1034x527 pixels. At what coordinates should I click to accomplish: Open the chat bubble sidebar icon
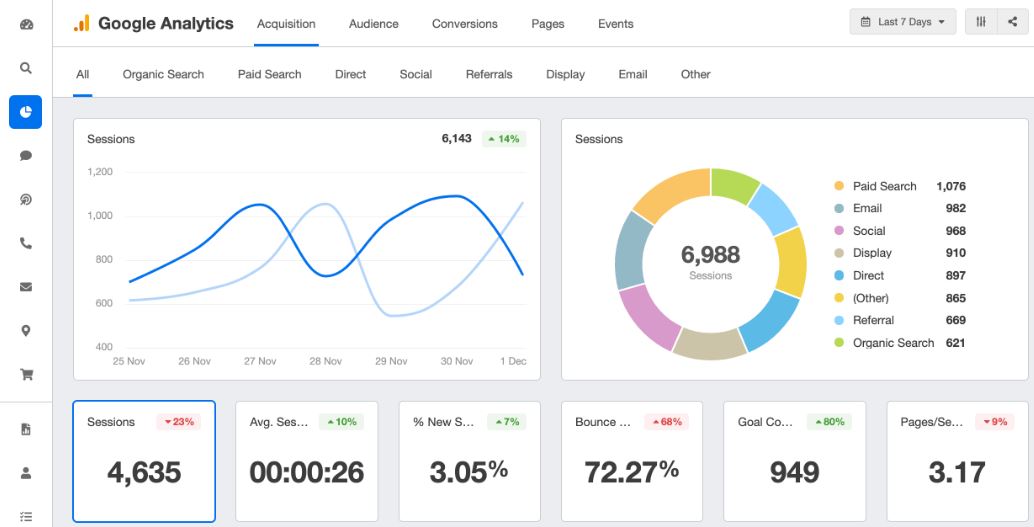[26, 156]
